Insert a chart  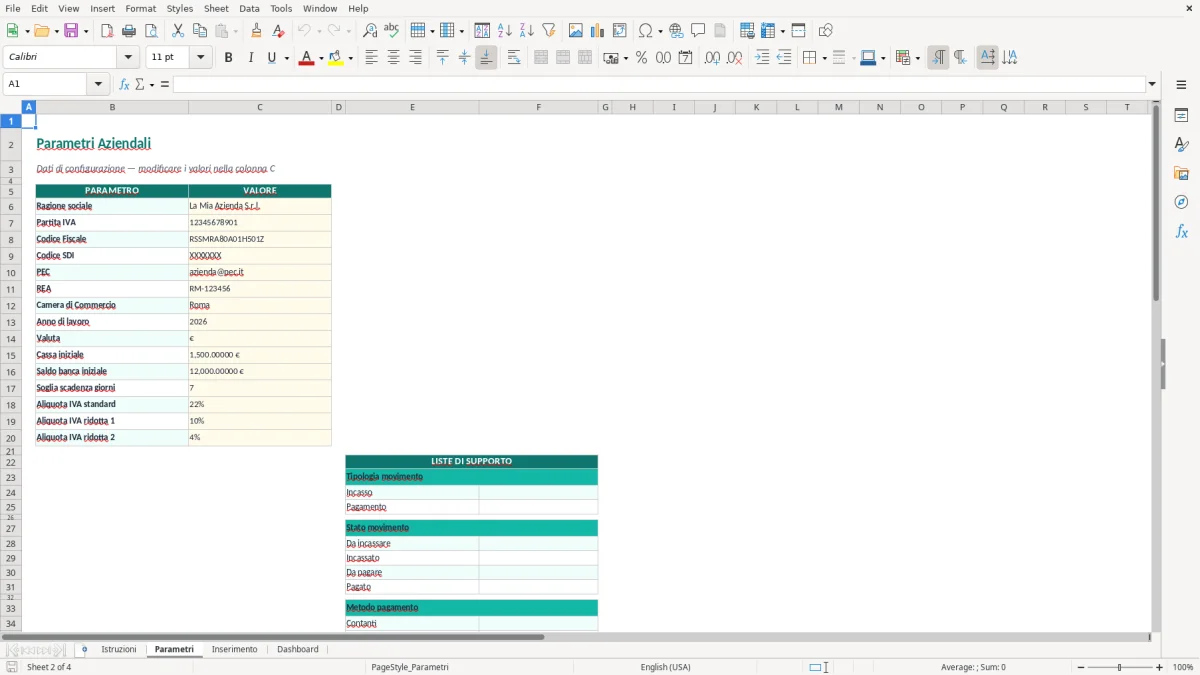(598, 31)
